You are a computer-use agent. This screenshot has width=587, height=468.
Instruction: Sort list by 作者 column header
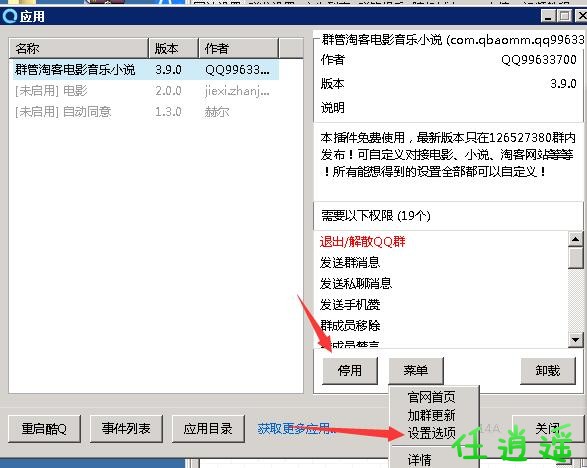click(x=238, y=48)
